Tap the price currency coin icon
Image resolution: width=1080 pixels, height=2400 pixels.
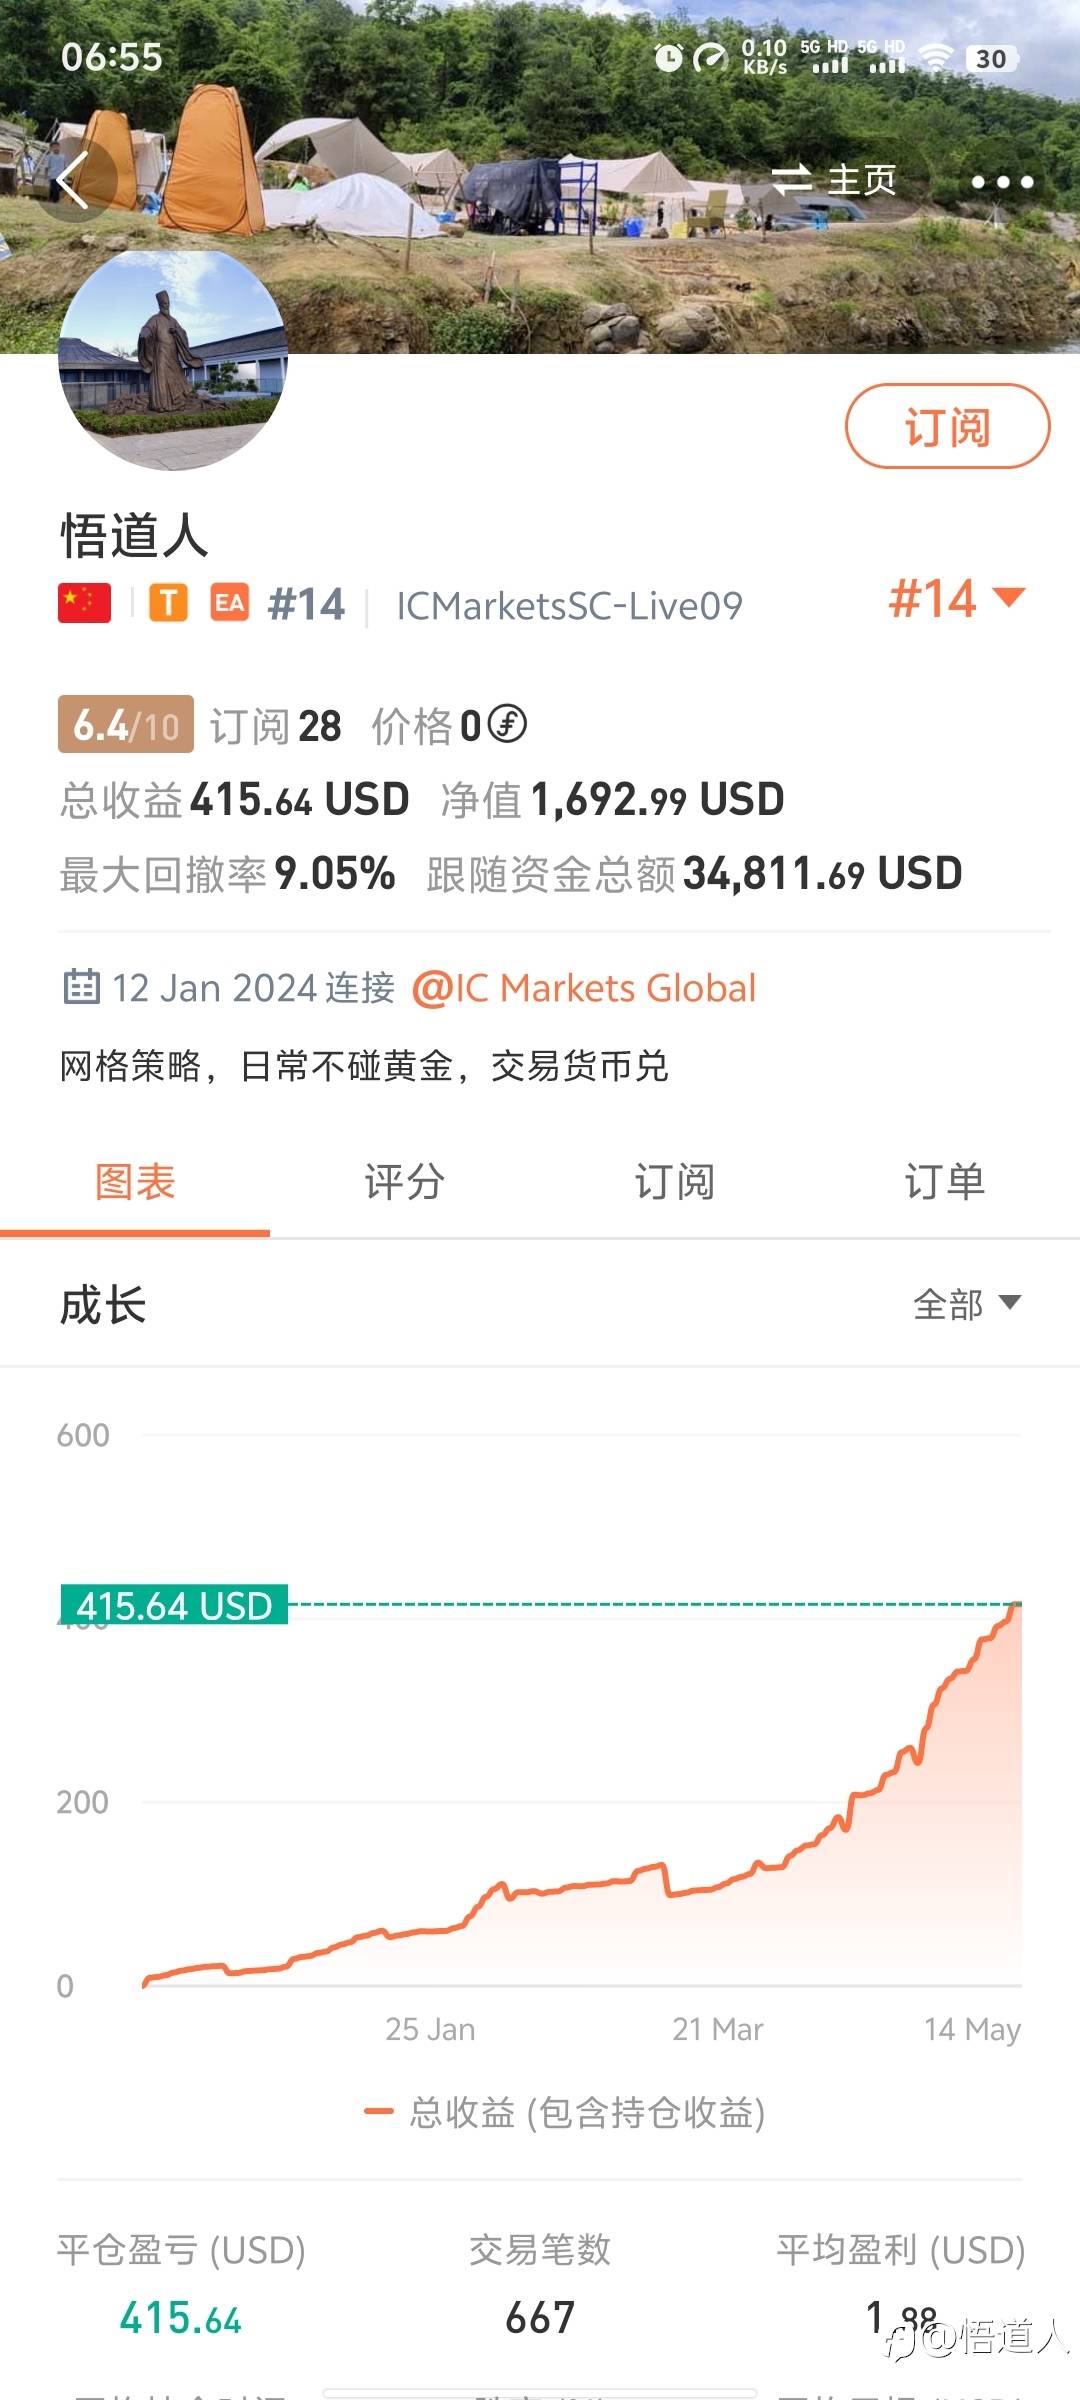point(507,724)
